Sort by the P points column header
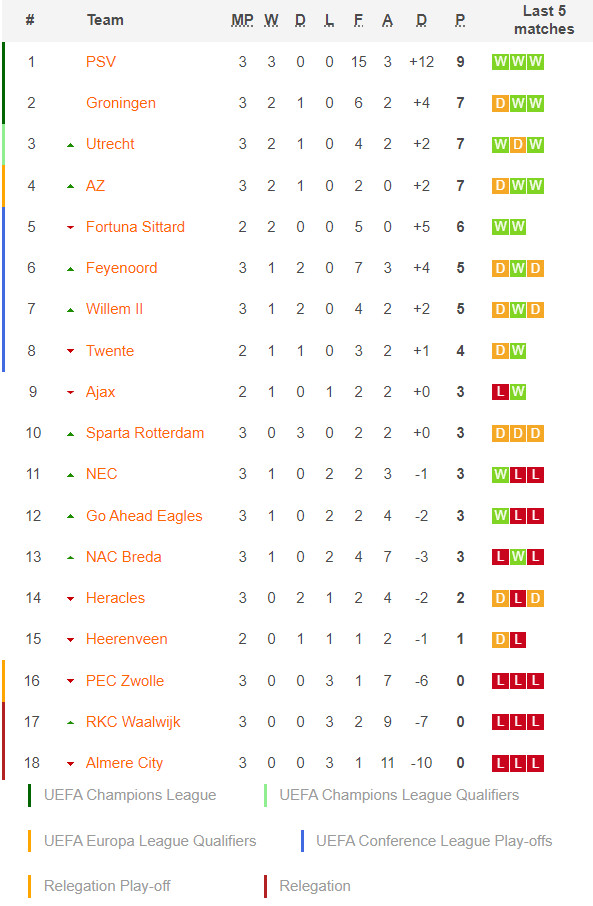Image resolution: width=593 pixels, height=906 pixels. pos(460,20)
